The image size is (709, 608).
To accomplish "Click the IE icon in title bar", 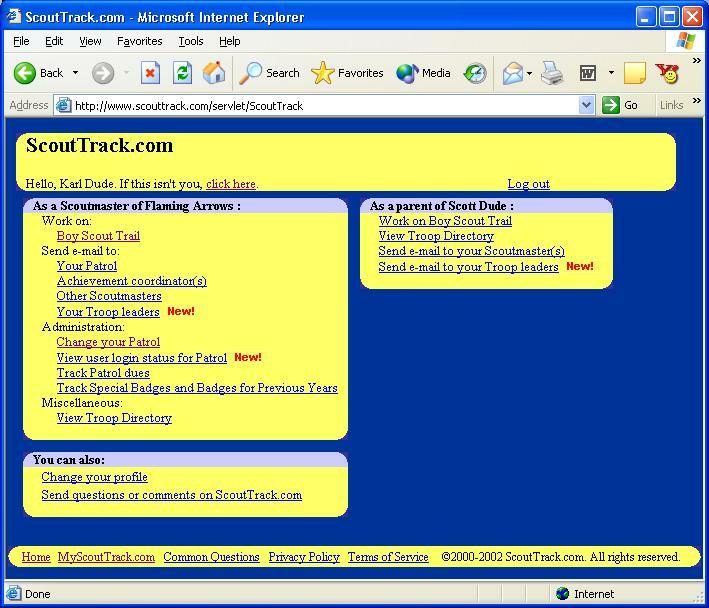I will (x=14, y=16).
